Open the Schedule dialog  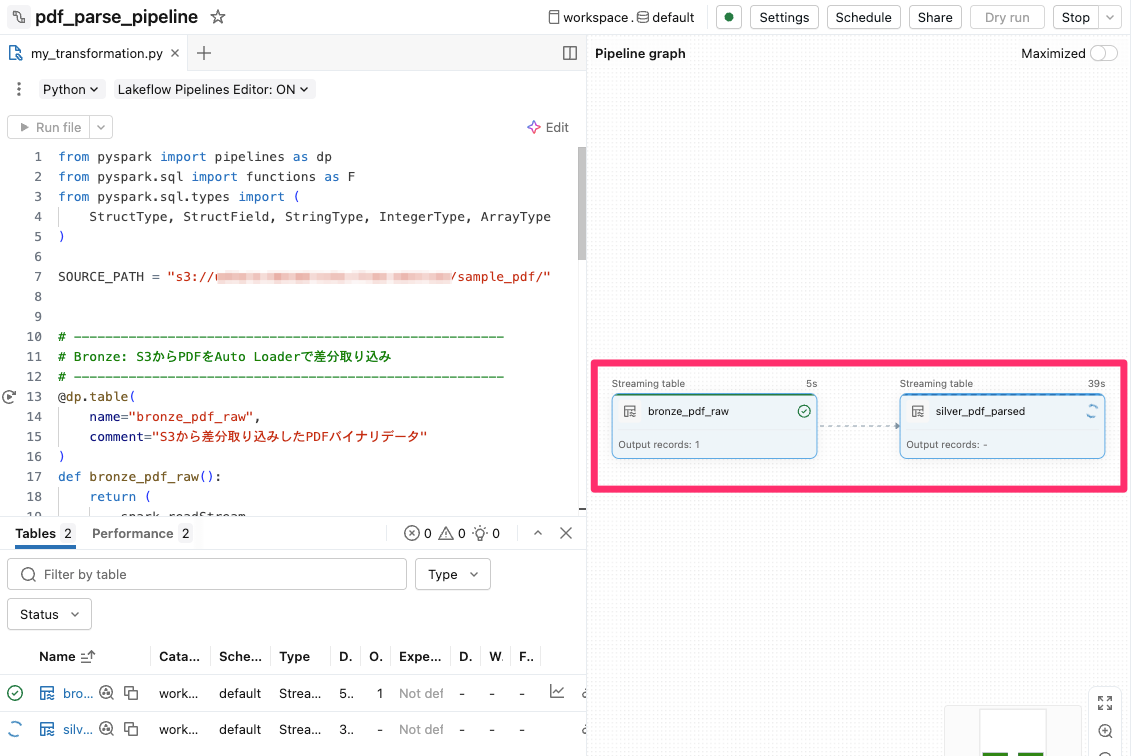point(863,16)
